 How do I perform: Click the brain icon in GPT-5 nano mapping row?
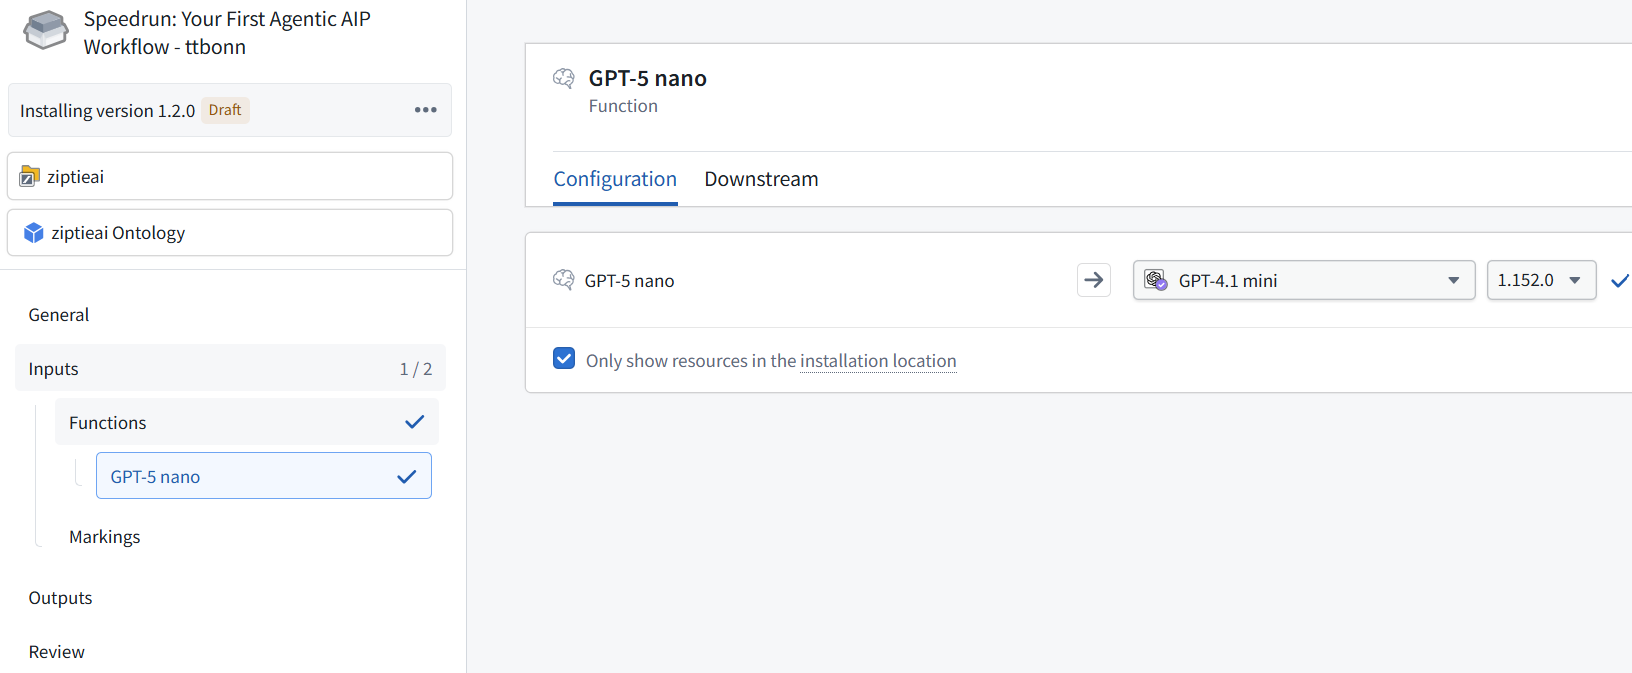[x=564, y=280]
